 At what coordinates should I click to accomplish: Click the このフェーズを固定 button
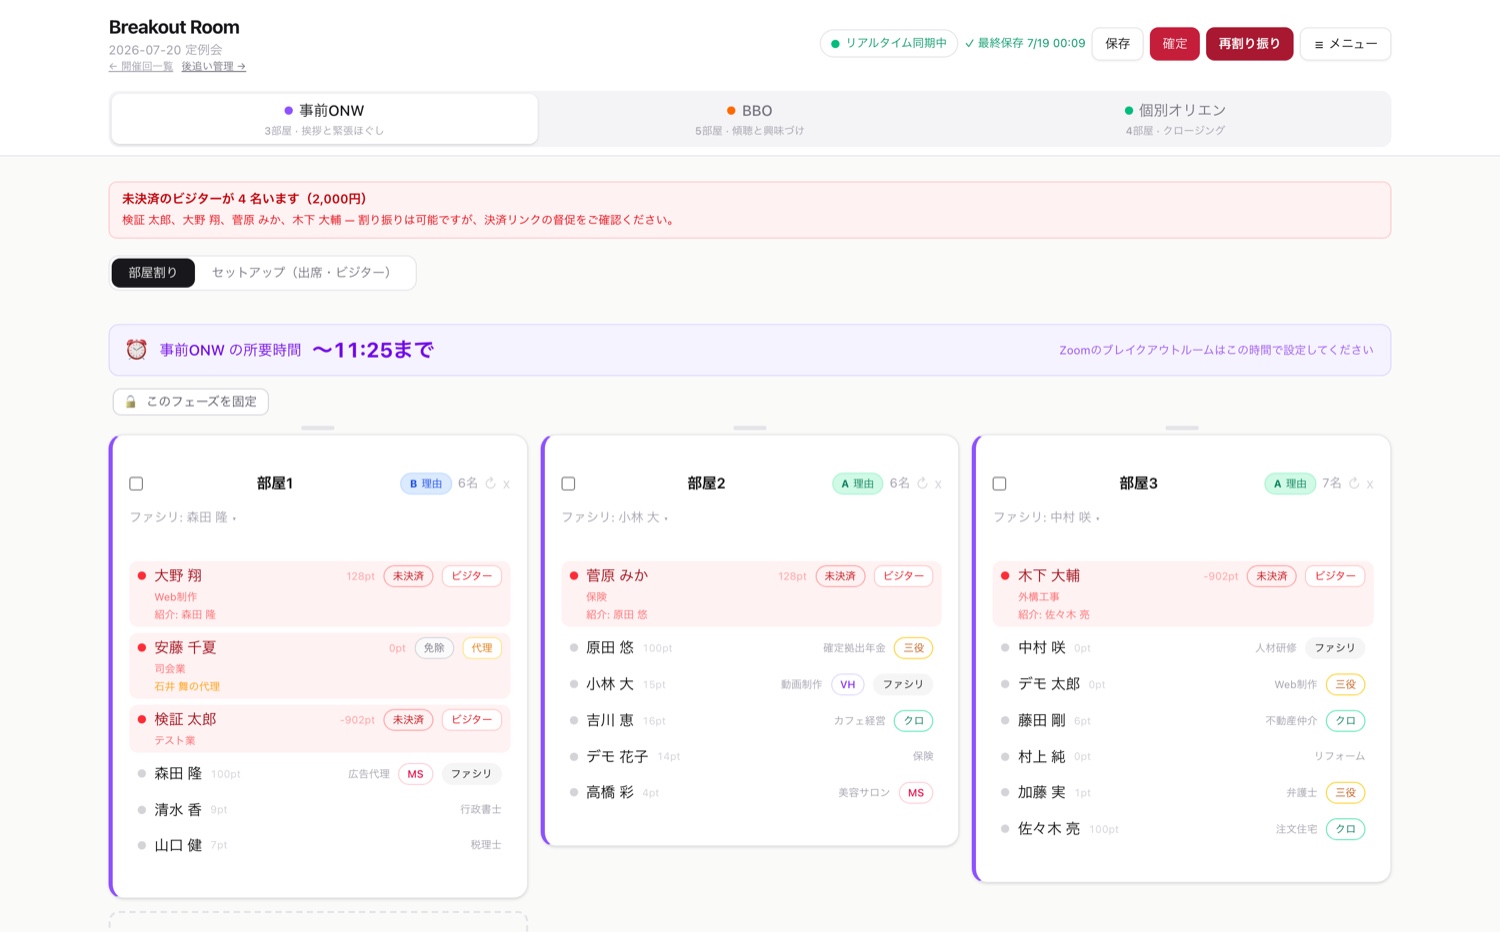pyautogui.click(x=191, y=401)
